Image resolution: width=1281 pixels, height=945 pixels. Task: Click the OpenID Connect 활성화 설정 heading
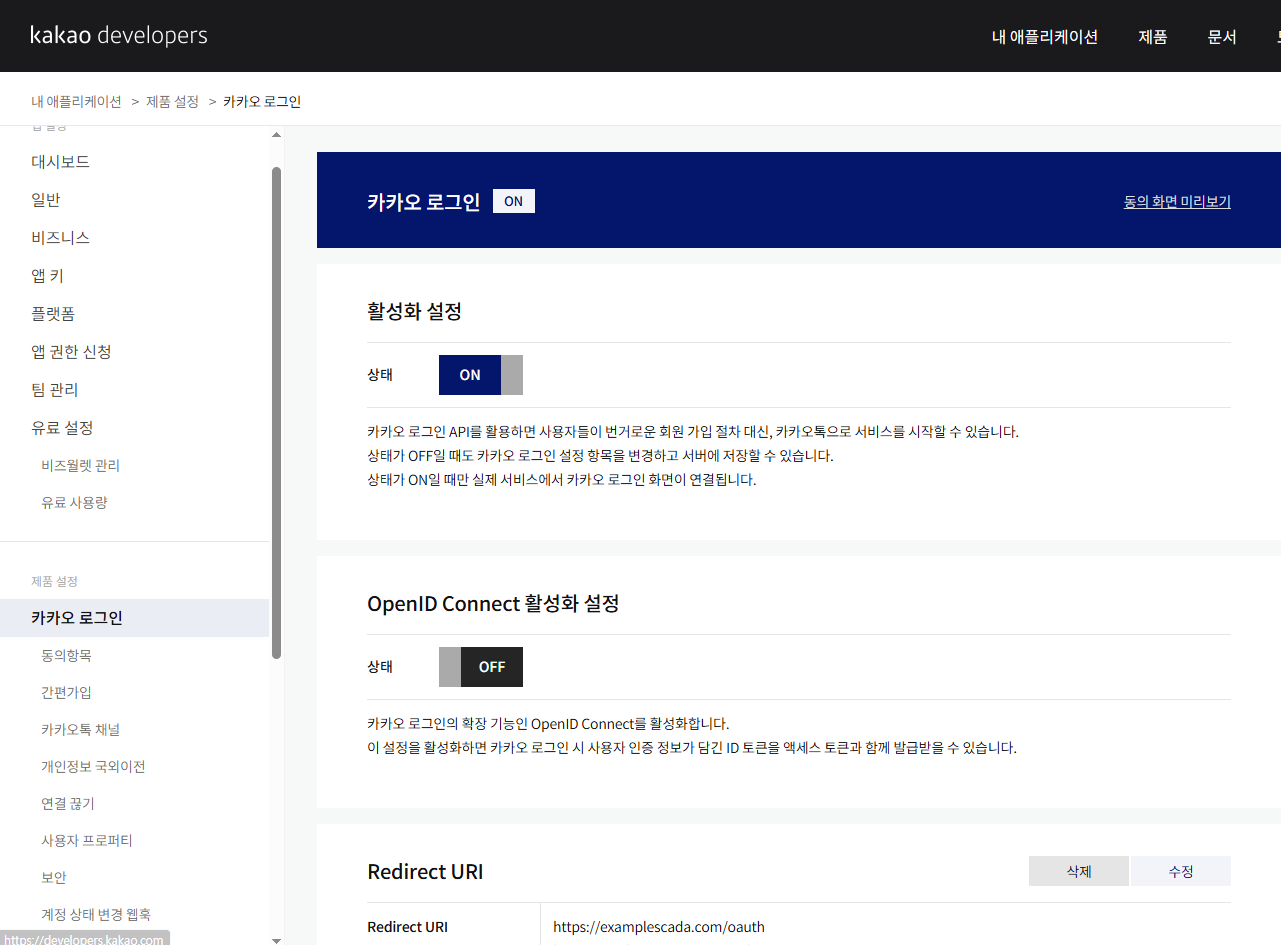[x=494, y=604]
